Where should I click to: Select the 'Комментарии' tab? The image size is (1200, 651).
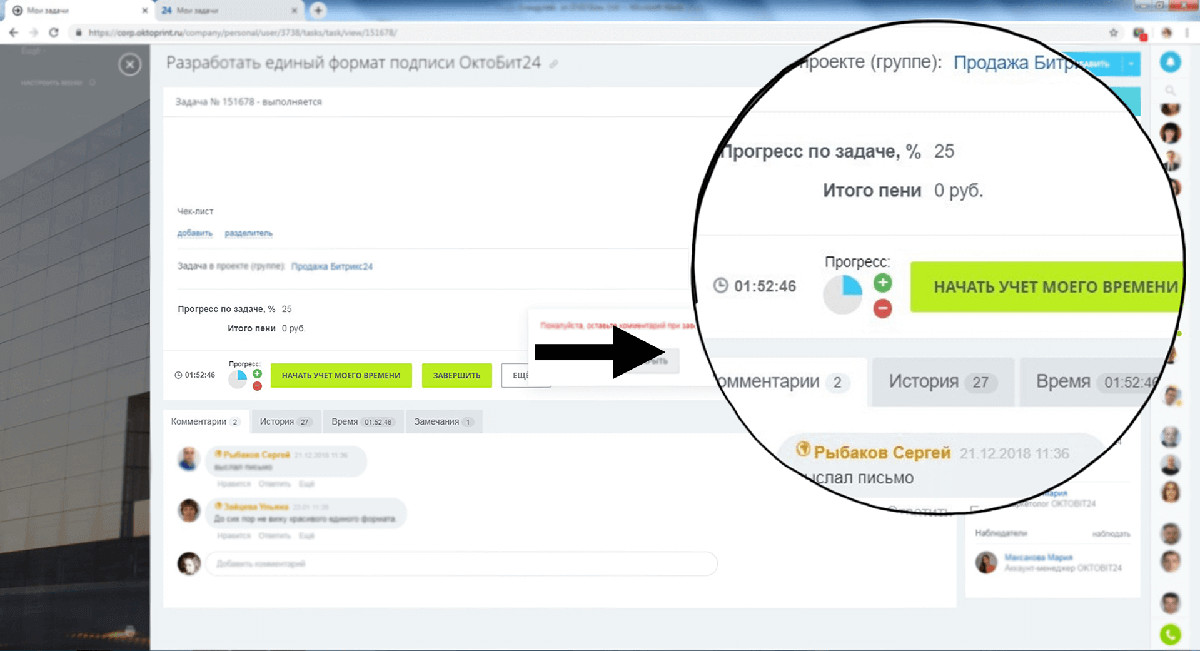coord(204,422)
